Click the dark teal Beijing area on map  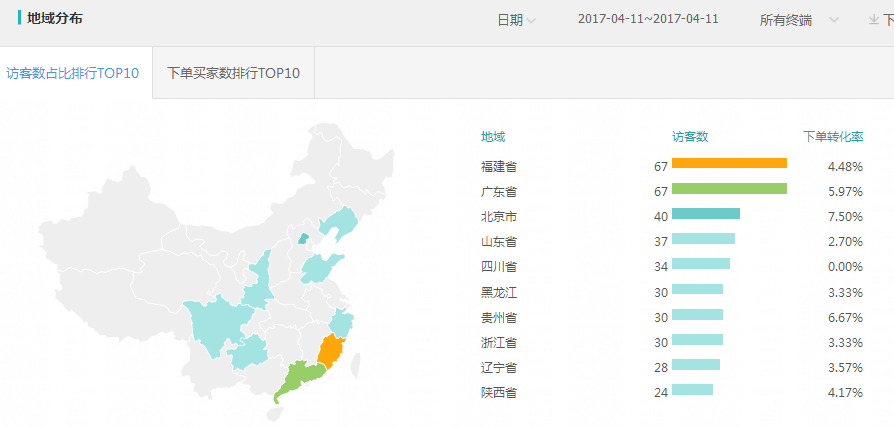point(304,238)
